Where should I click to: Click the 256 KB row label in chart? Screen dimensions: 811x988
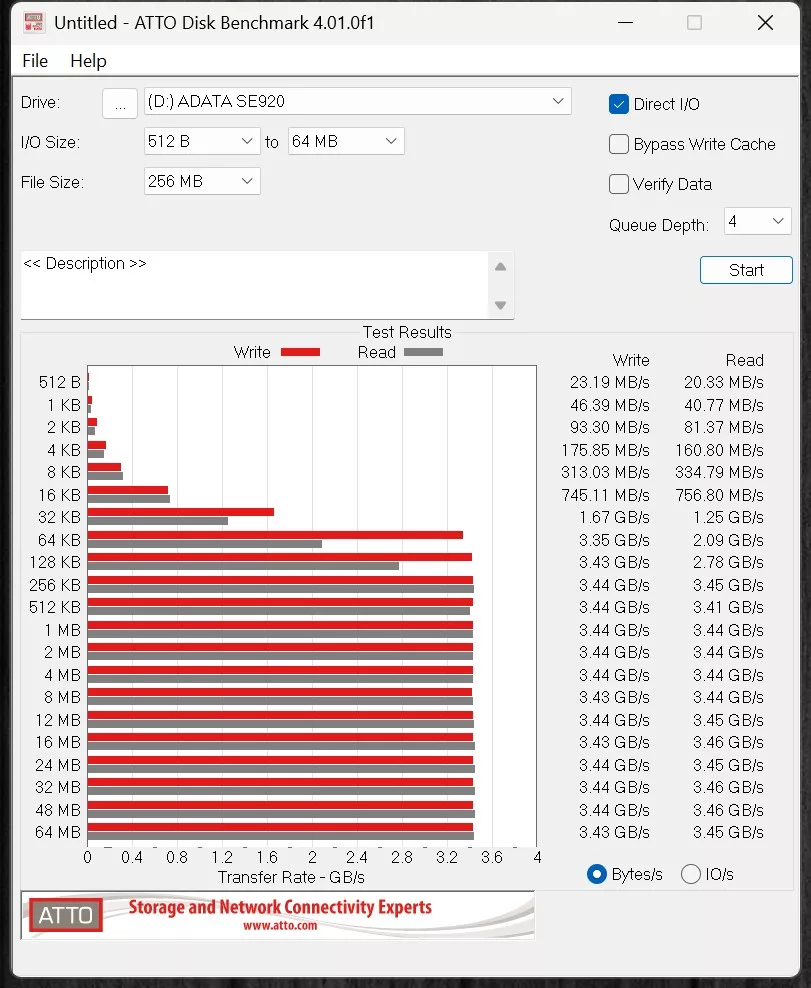(x=55, y=585)
